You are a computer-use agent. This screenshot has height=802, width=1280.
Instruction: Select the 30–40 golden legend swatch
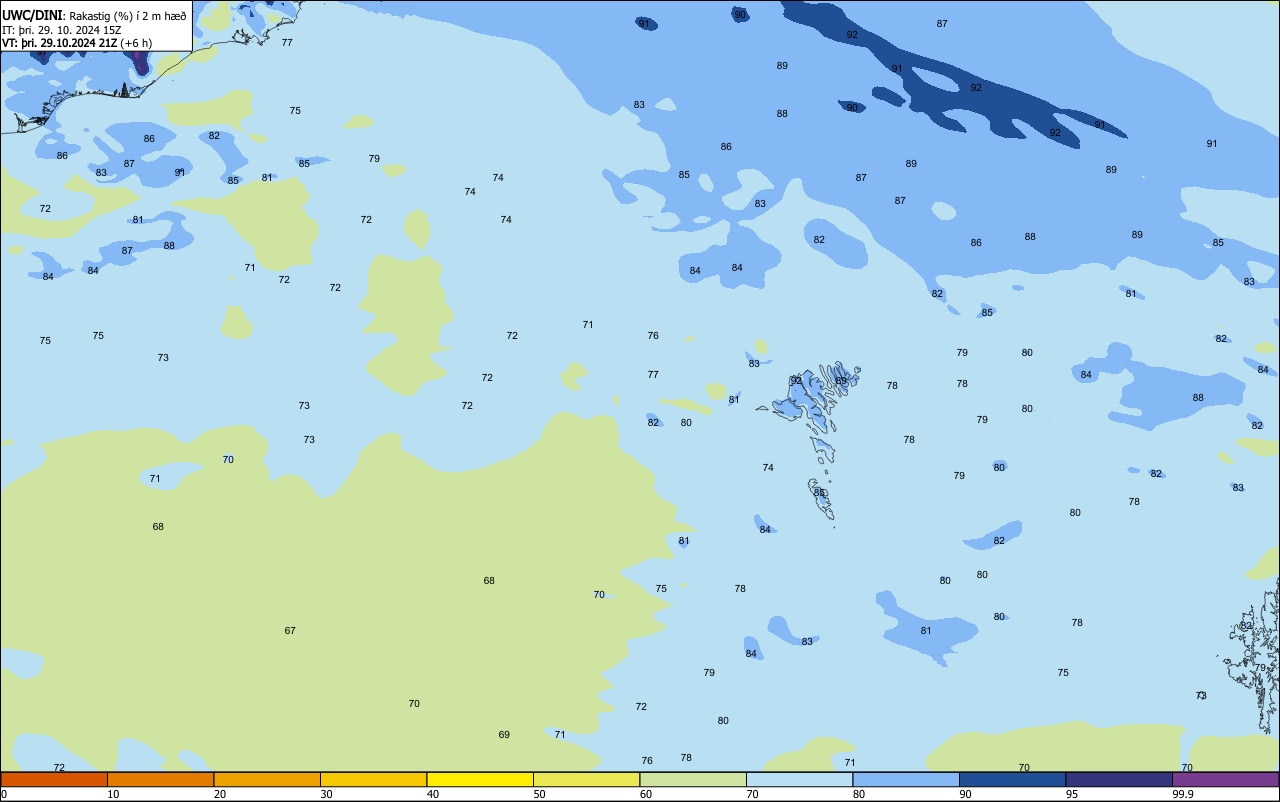click(373, 779)
